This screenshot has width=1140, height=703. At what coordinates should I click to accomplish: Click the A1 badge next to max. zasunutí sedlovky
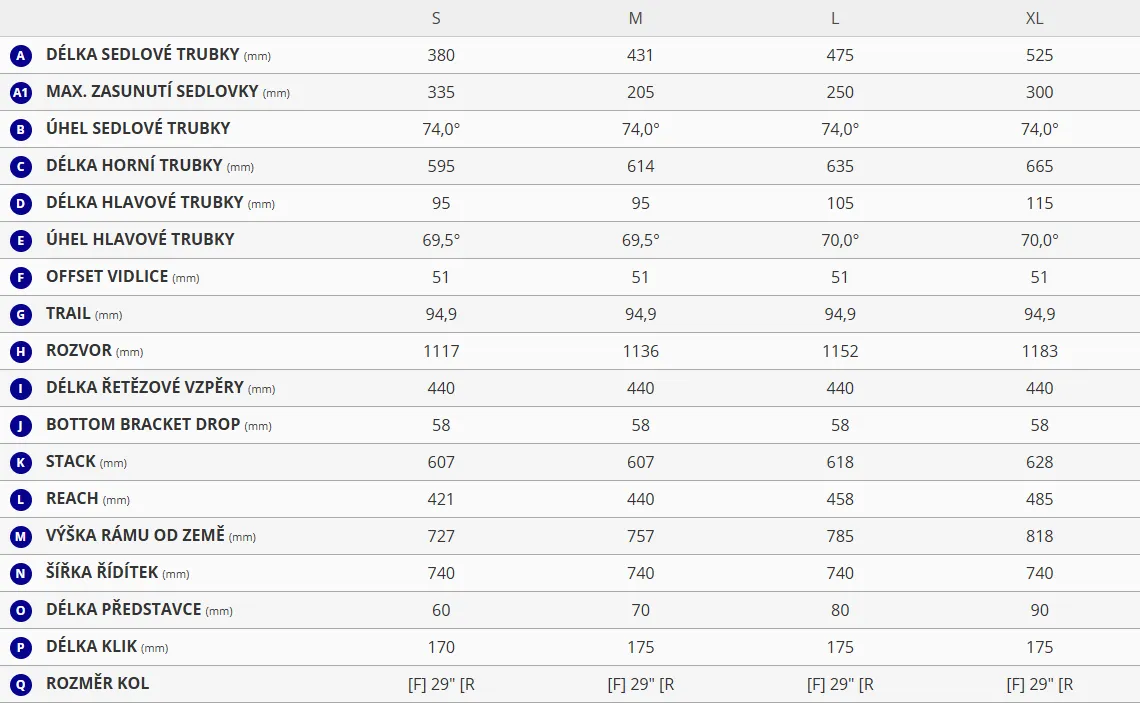point(21,93)
